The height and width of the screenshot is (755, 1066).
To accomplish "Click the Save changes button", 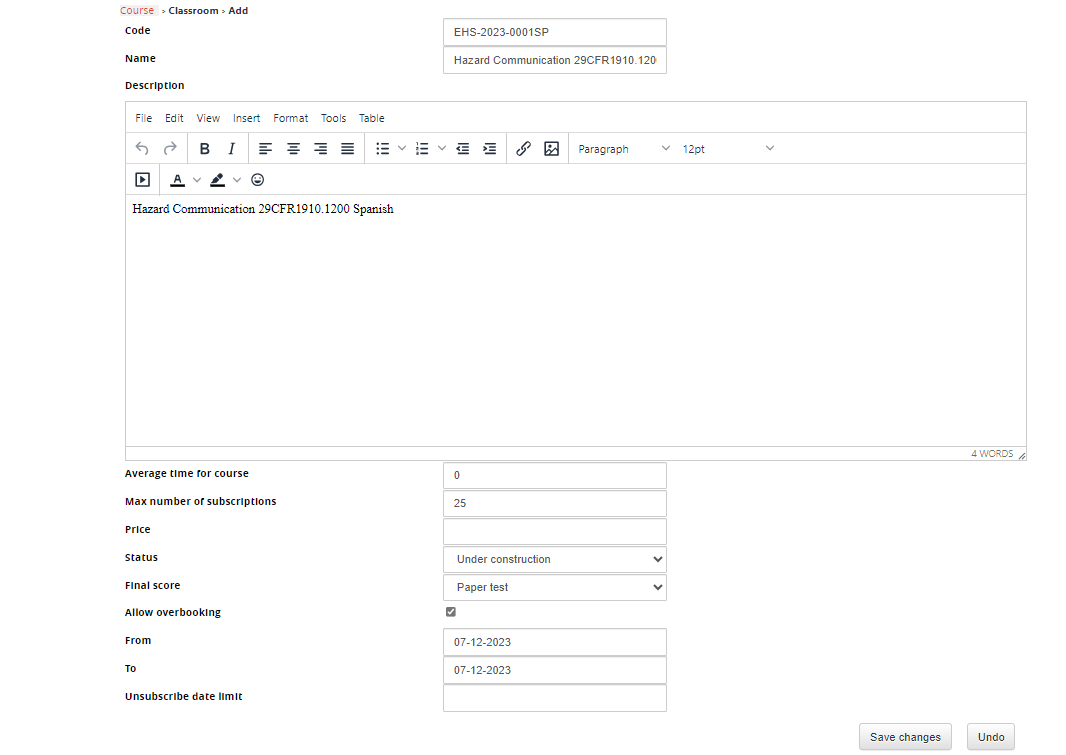I will pos(905,737).
